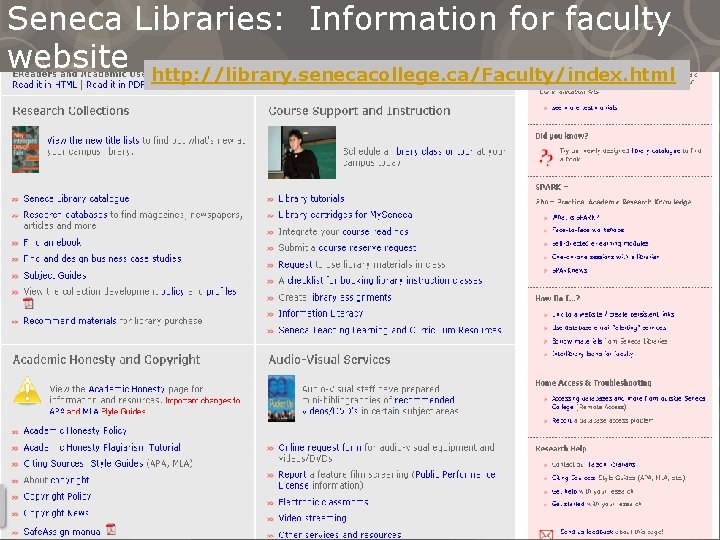Open SafeAssign manual link
The height and width of the screenshot is (540, 720).
pos(62,532)
